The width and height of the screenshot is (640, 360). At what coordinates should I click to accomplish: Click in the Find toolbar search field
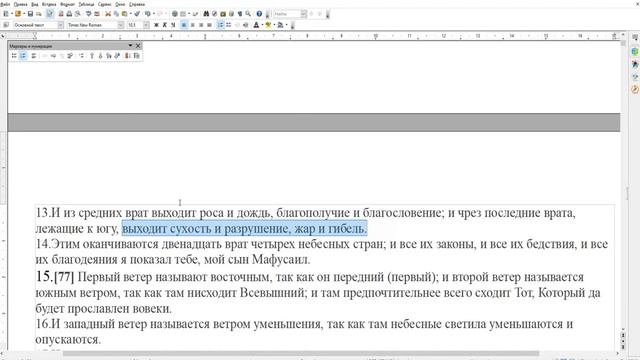[x=287, y=14]
